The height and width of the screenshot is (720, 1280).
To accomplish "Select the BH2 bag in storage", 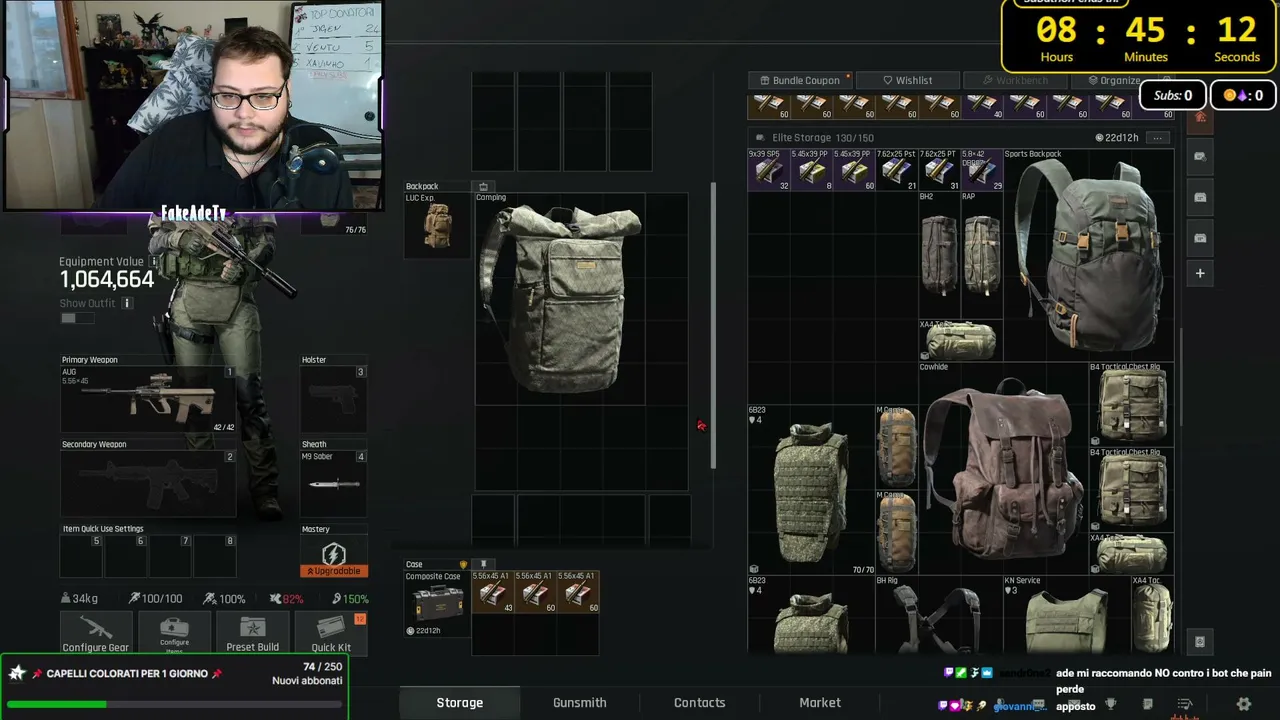I will coord(939,255).
